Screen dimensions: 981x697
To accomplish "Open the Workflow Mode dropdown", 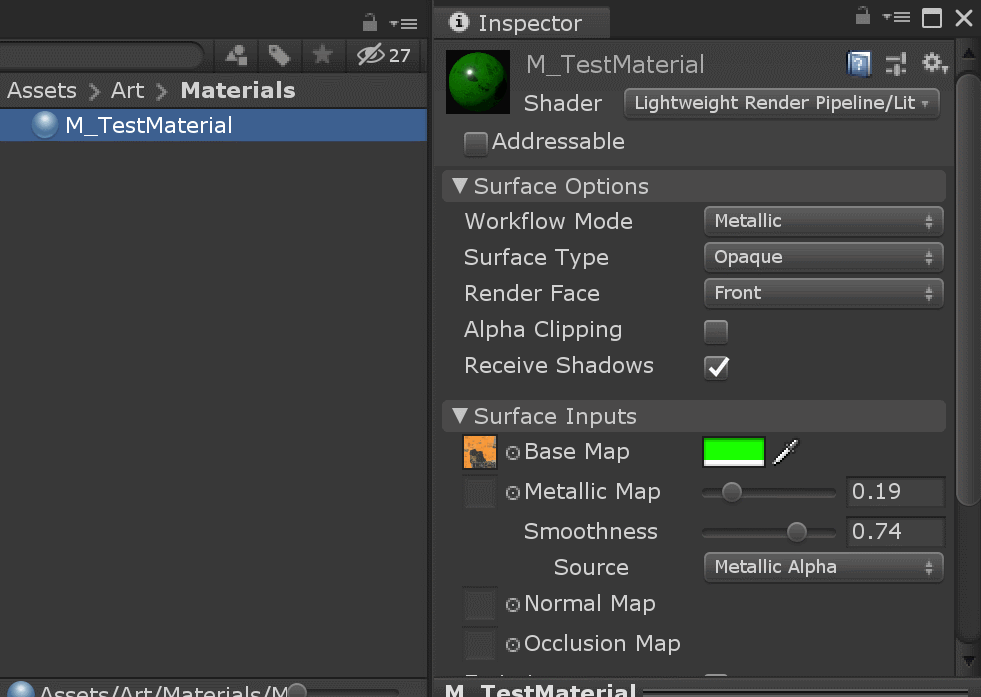I will coord(822,220).
